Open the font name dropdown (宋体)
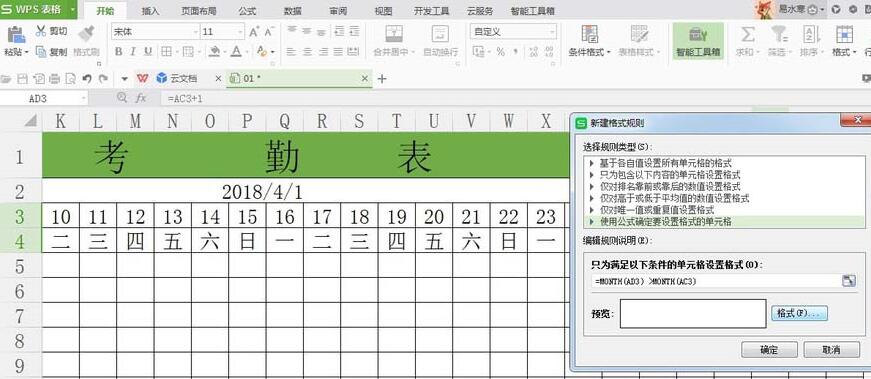The image size is (871, 379). pyautogui.click(x=196, y=32)
